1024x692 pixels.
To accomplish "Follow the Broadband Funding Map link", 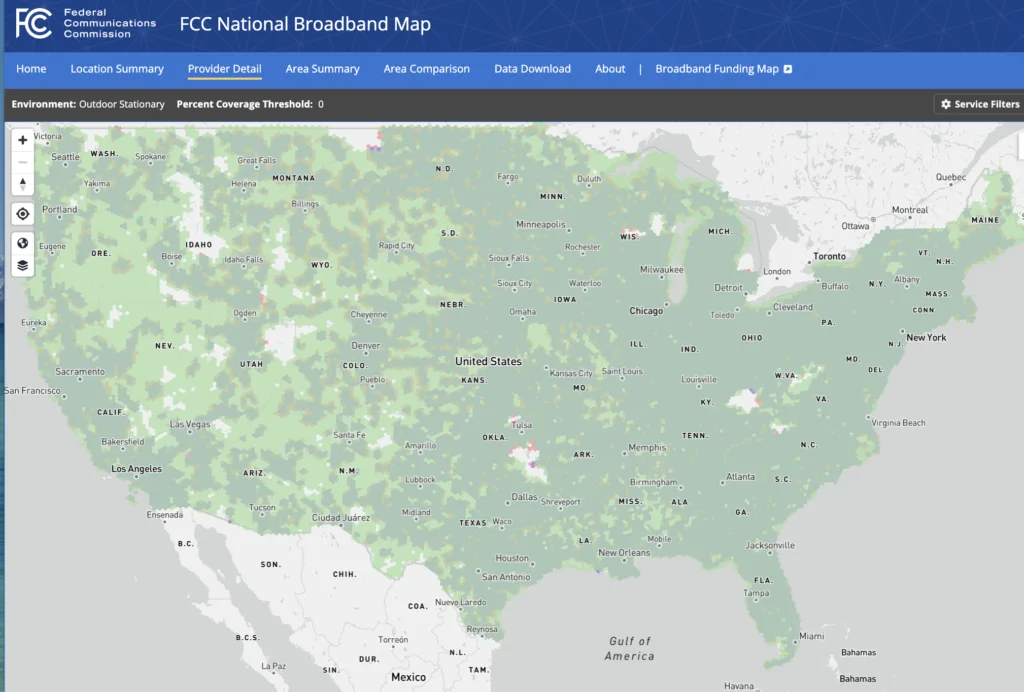I will point(717,69).
